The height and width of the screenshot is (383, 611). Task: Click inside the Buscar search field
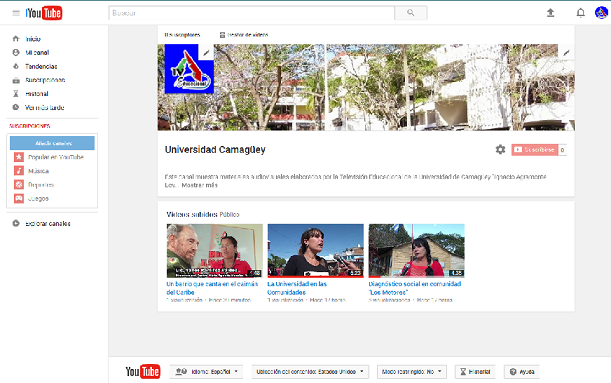pyautogui.click(x=252, y=13)
